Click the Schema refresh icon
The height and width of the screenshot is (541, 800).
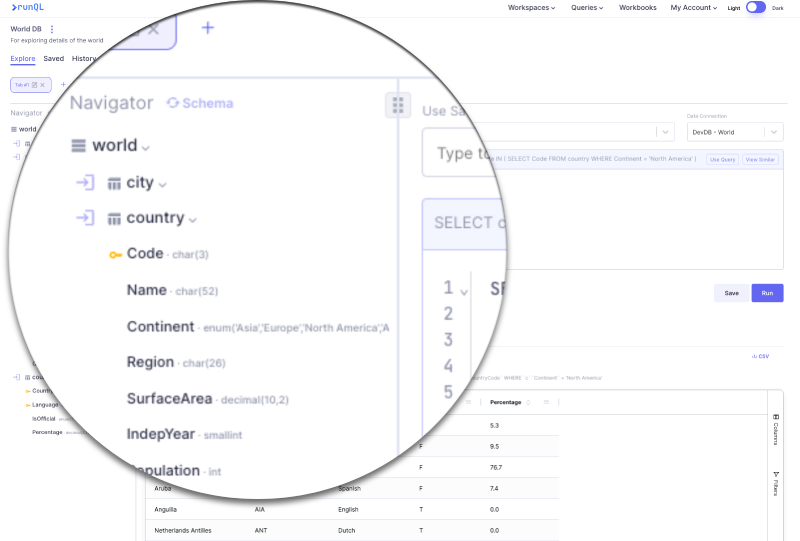173,103
